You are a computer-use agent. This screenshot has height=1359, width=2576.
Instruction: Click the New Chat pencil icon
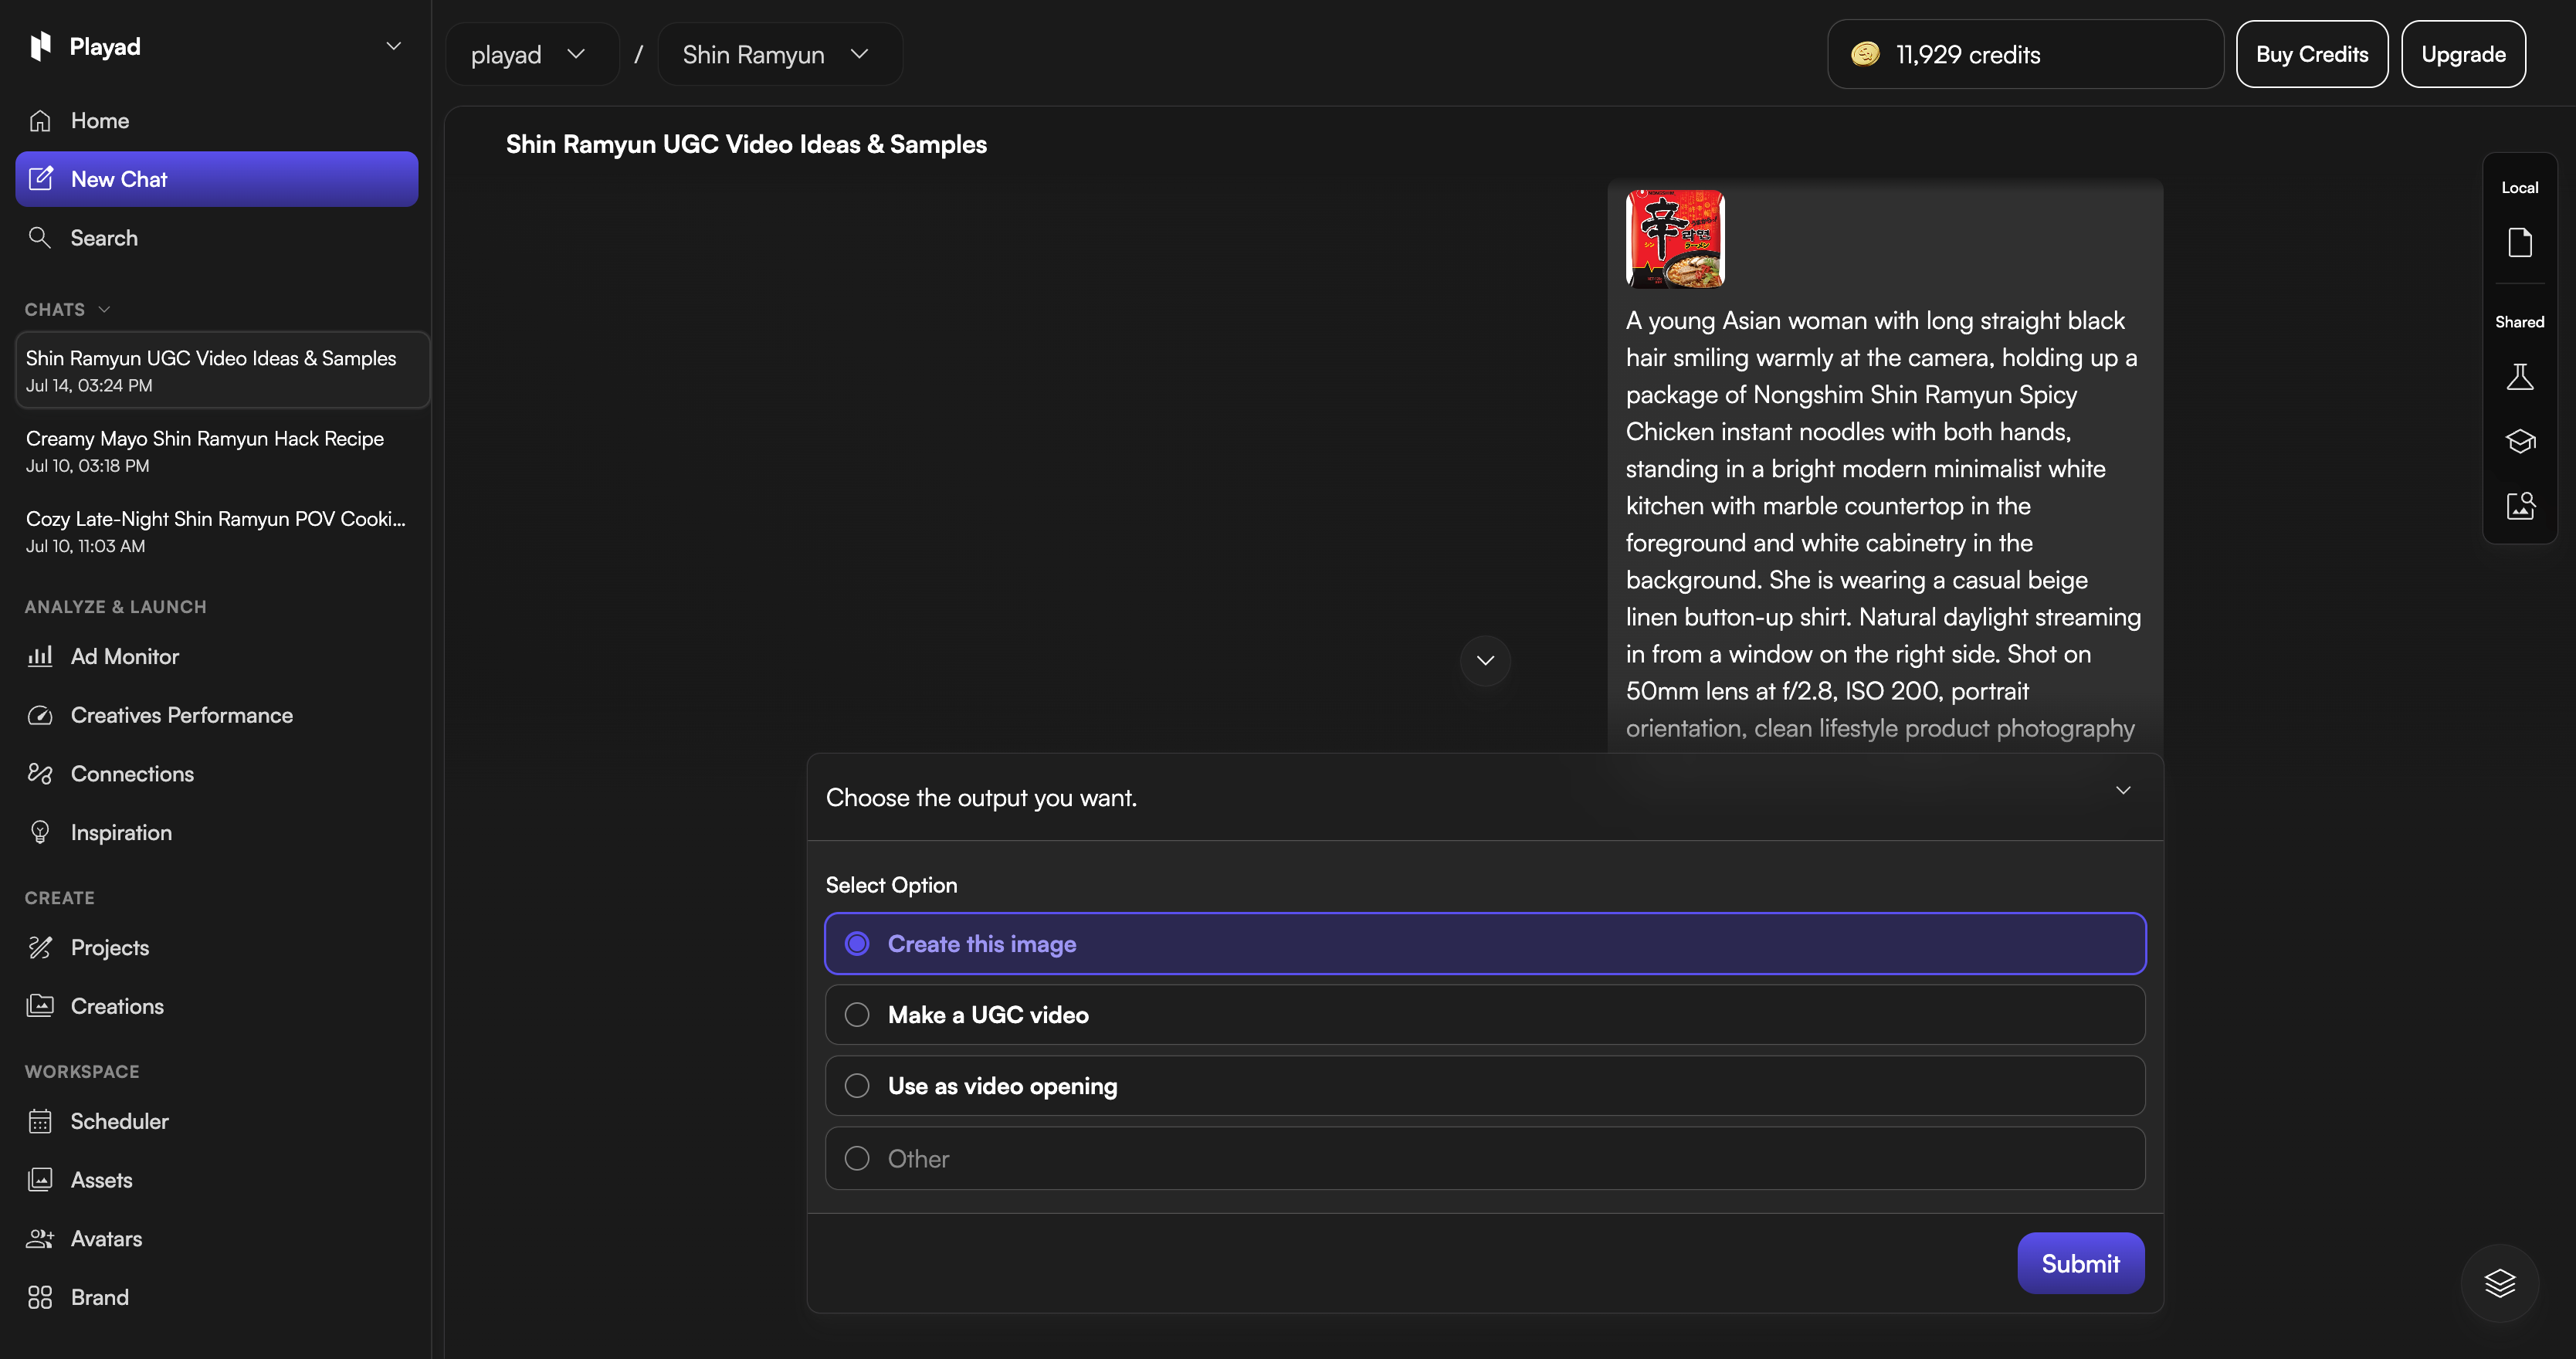coord(40,179)
